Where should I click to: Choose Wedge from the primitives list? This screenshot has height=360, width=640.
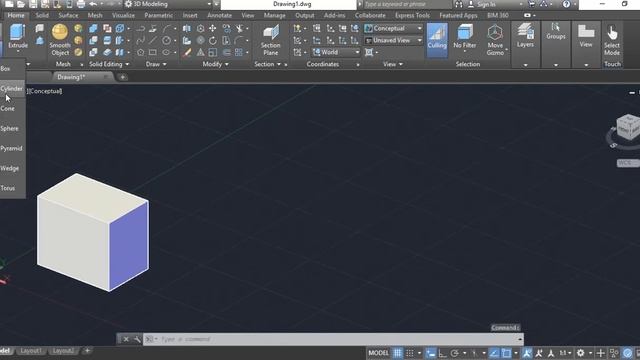pos(10,168)
